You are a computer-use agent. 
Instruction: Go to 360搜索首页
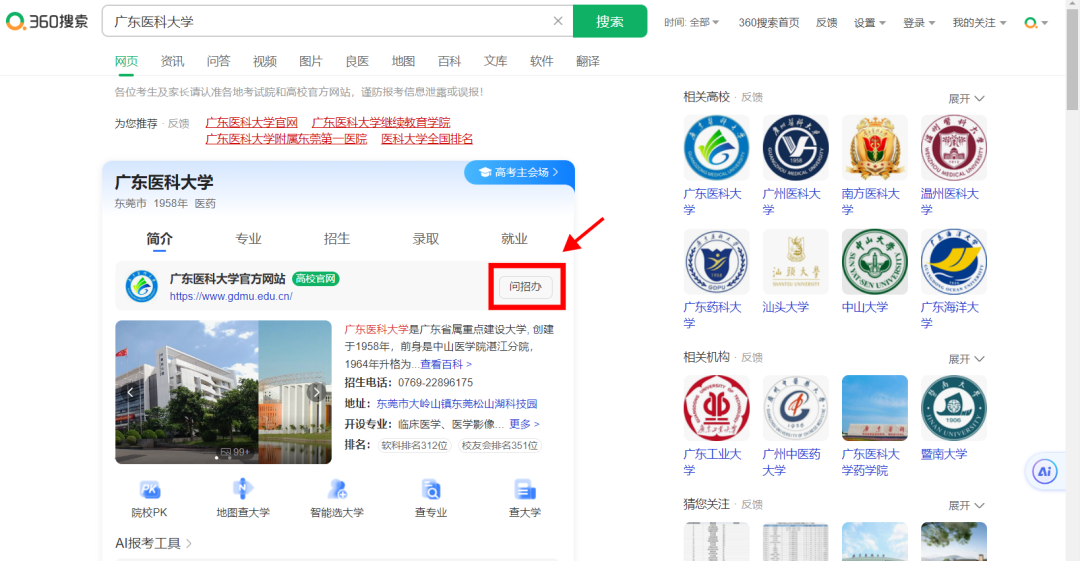point(769,23)
